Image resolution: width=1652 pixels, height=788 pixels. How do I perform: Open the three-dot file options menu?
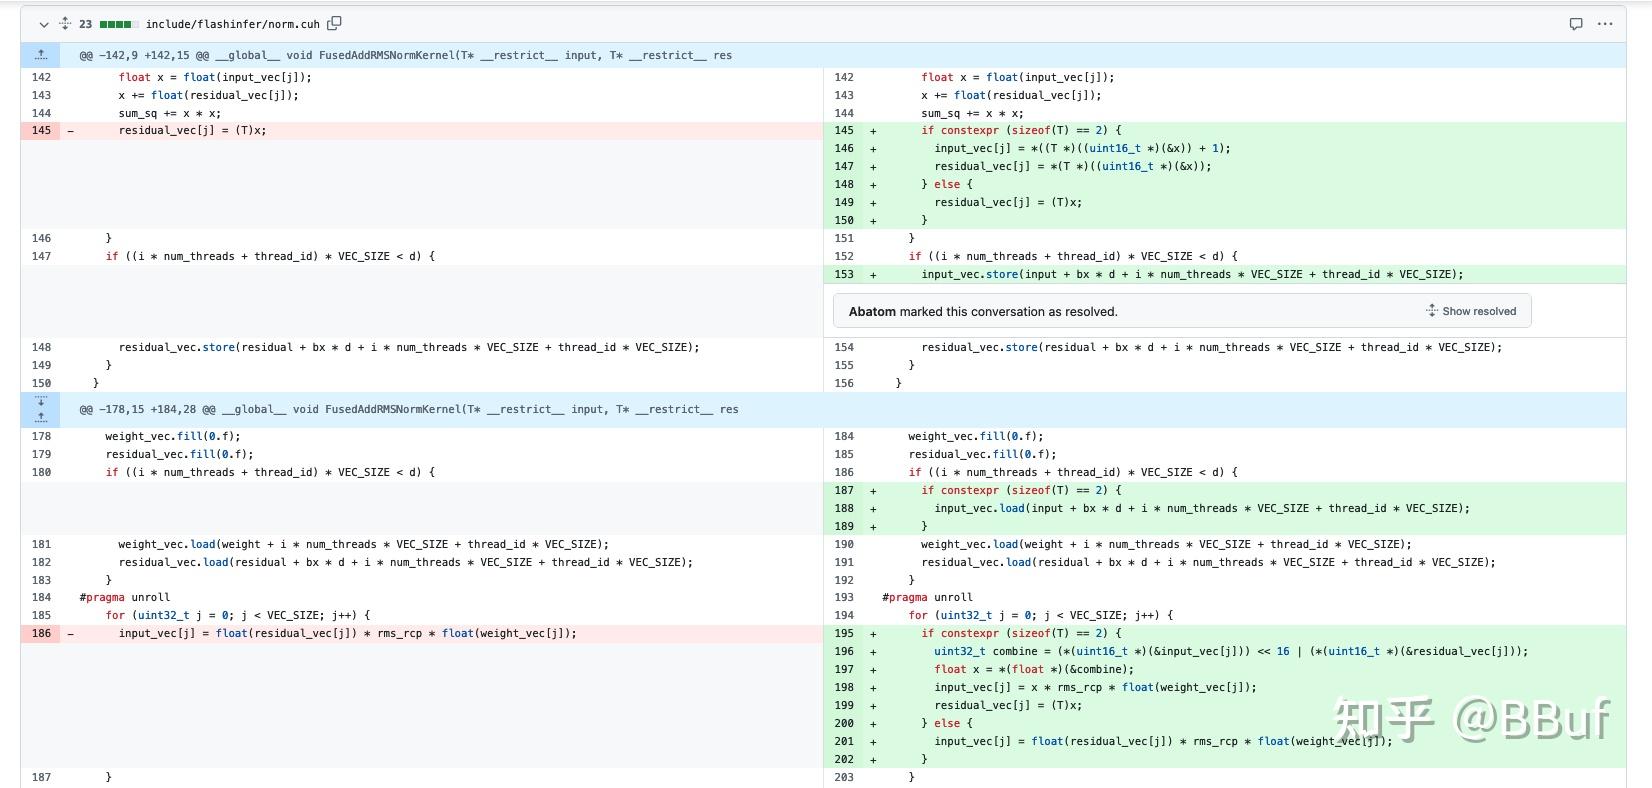pos(1605,24)
